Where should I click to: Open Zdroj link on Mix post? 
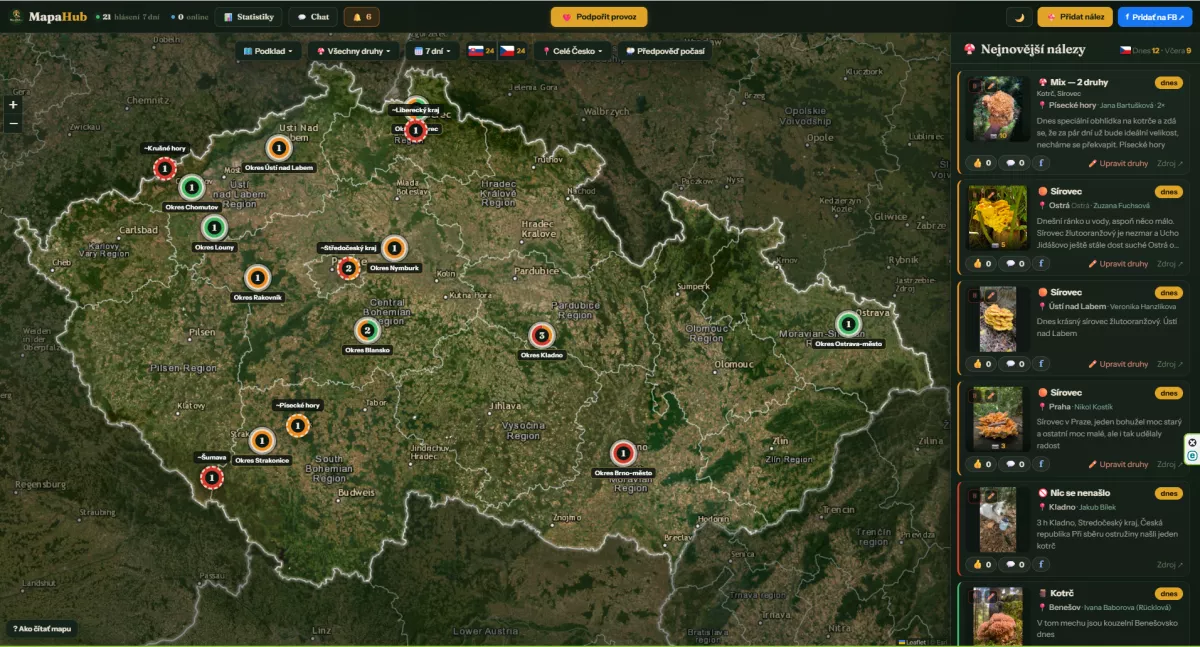(1169, 163)
